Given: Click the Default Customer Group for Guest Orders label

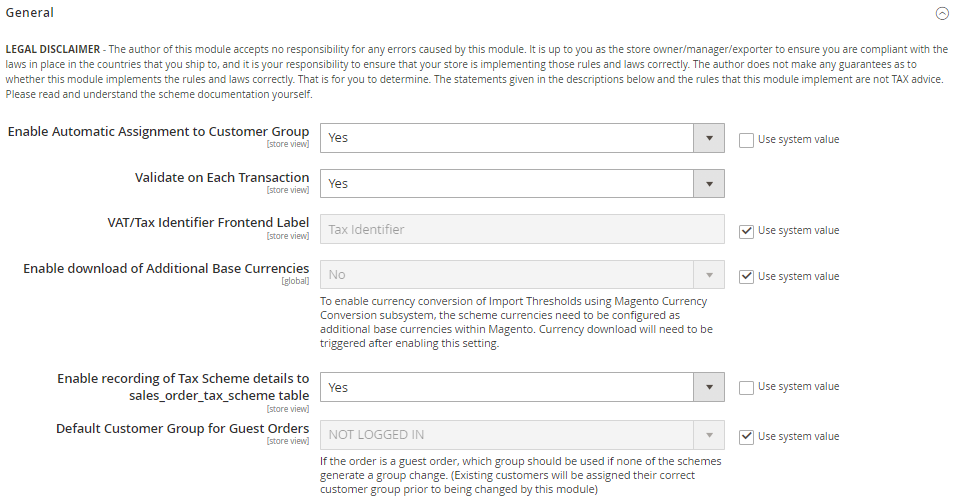Looking at the screenshot, I should point(182,429).
